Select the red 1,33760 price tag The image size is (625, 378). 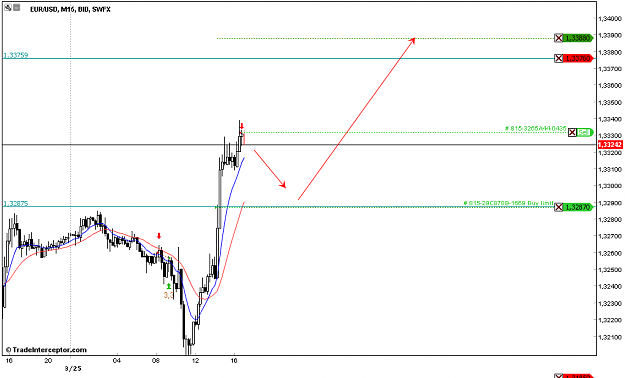[578, 59]
